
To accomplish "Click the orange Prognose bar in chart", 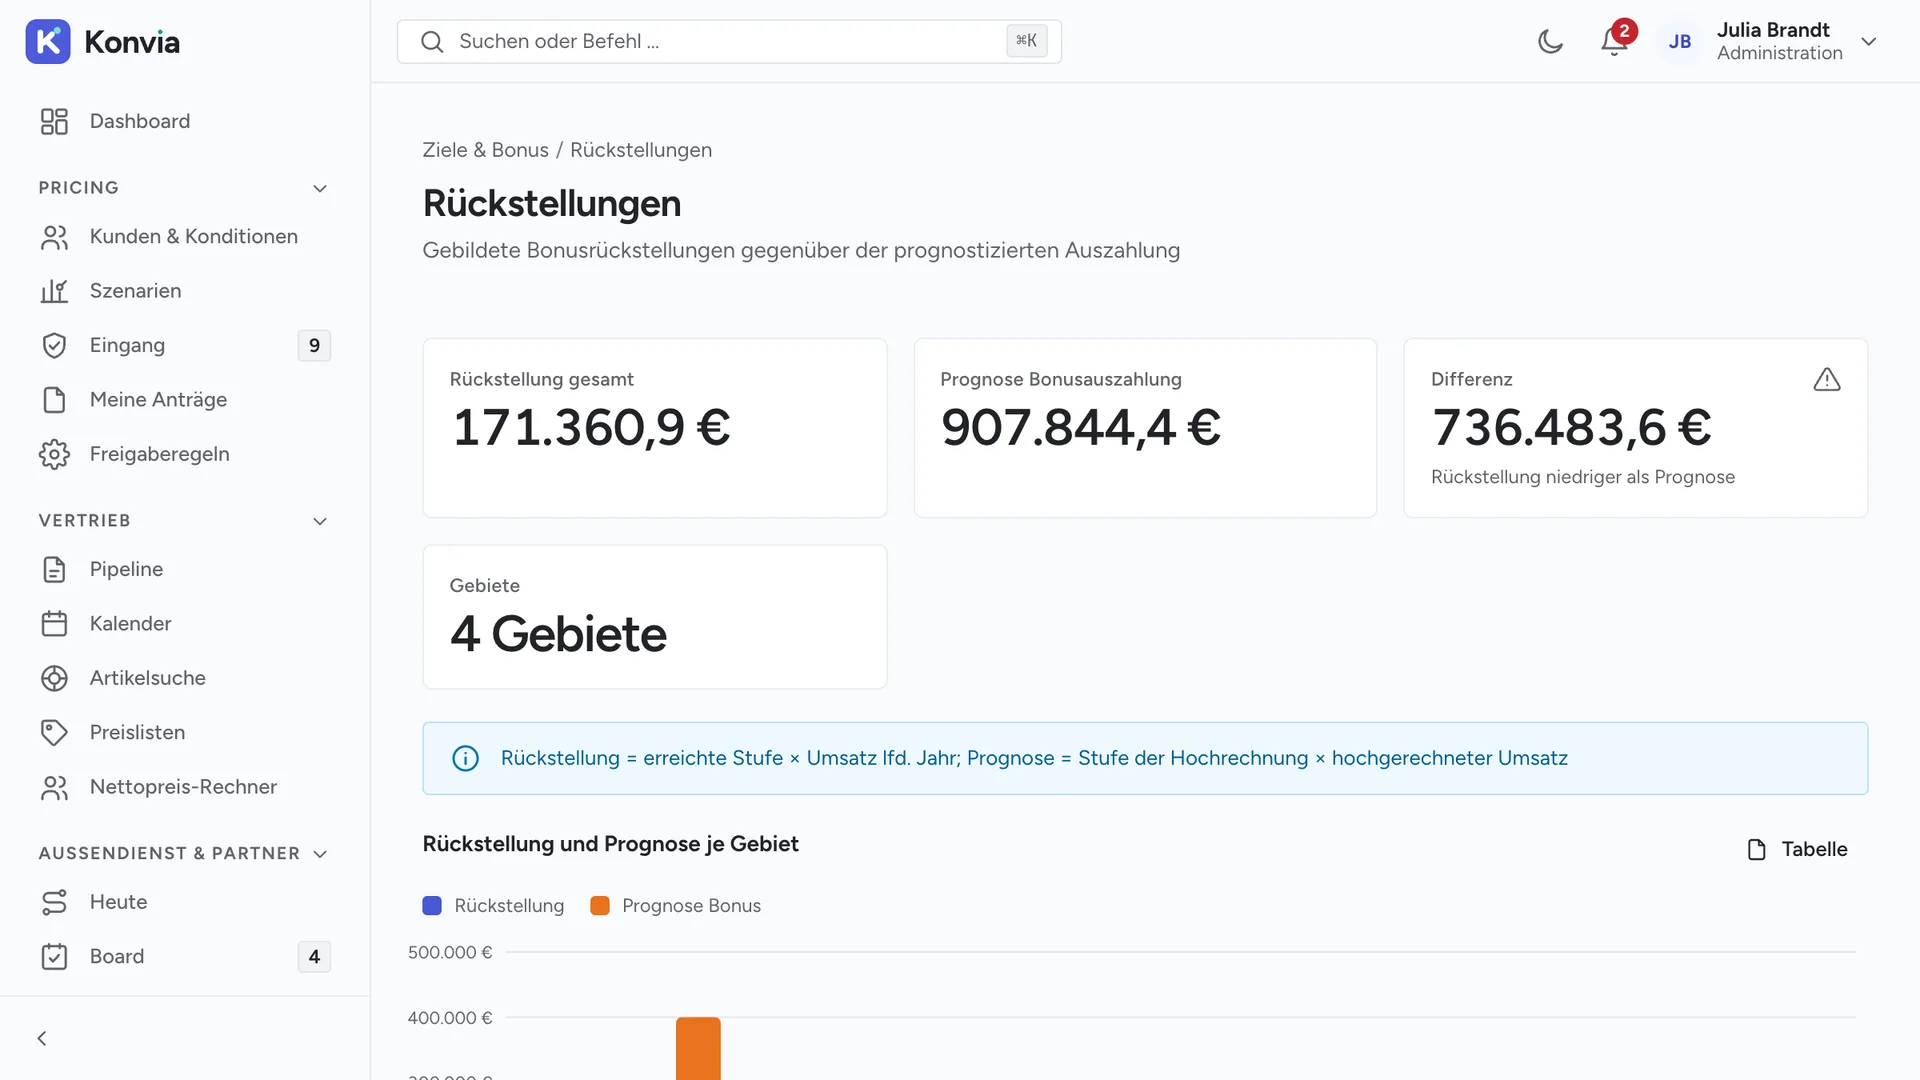I will point(698,1048).
